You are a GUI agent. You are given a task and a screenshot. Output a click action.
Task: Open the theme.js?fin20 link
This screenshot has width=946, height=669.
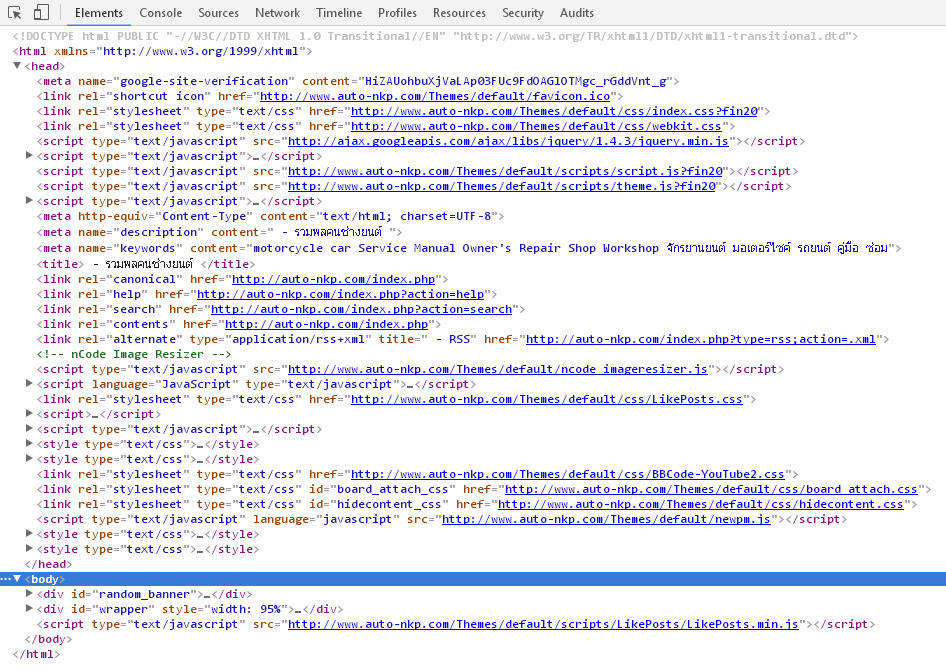coord(502,186)
